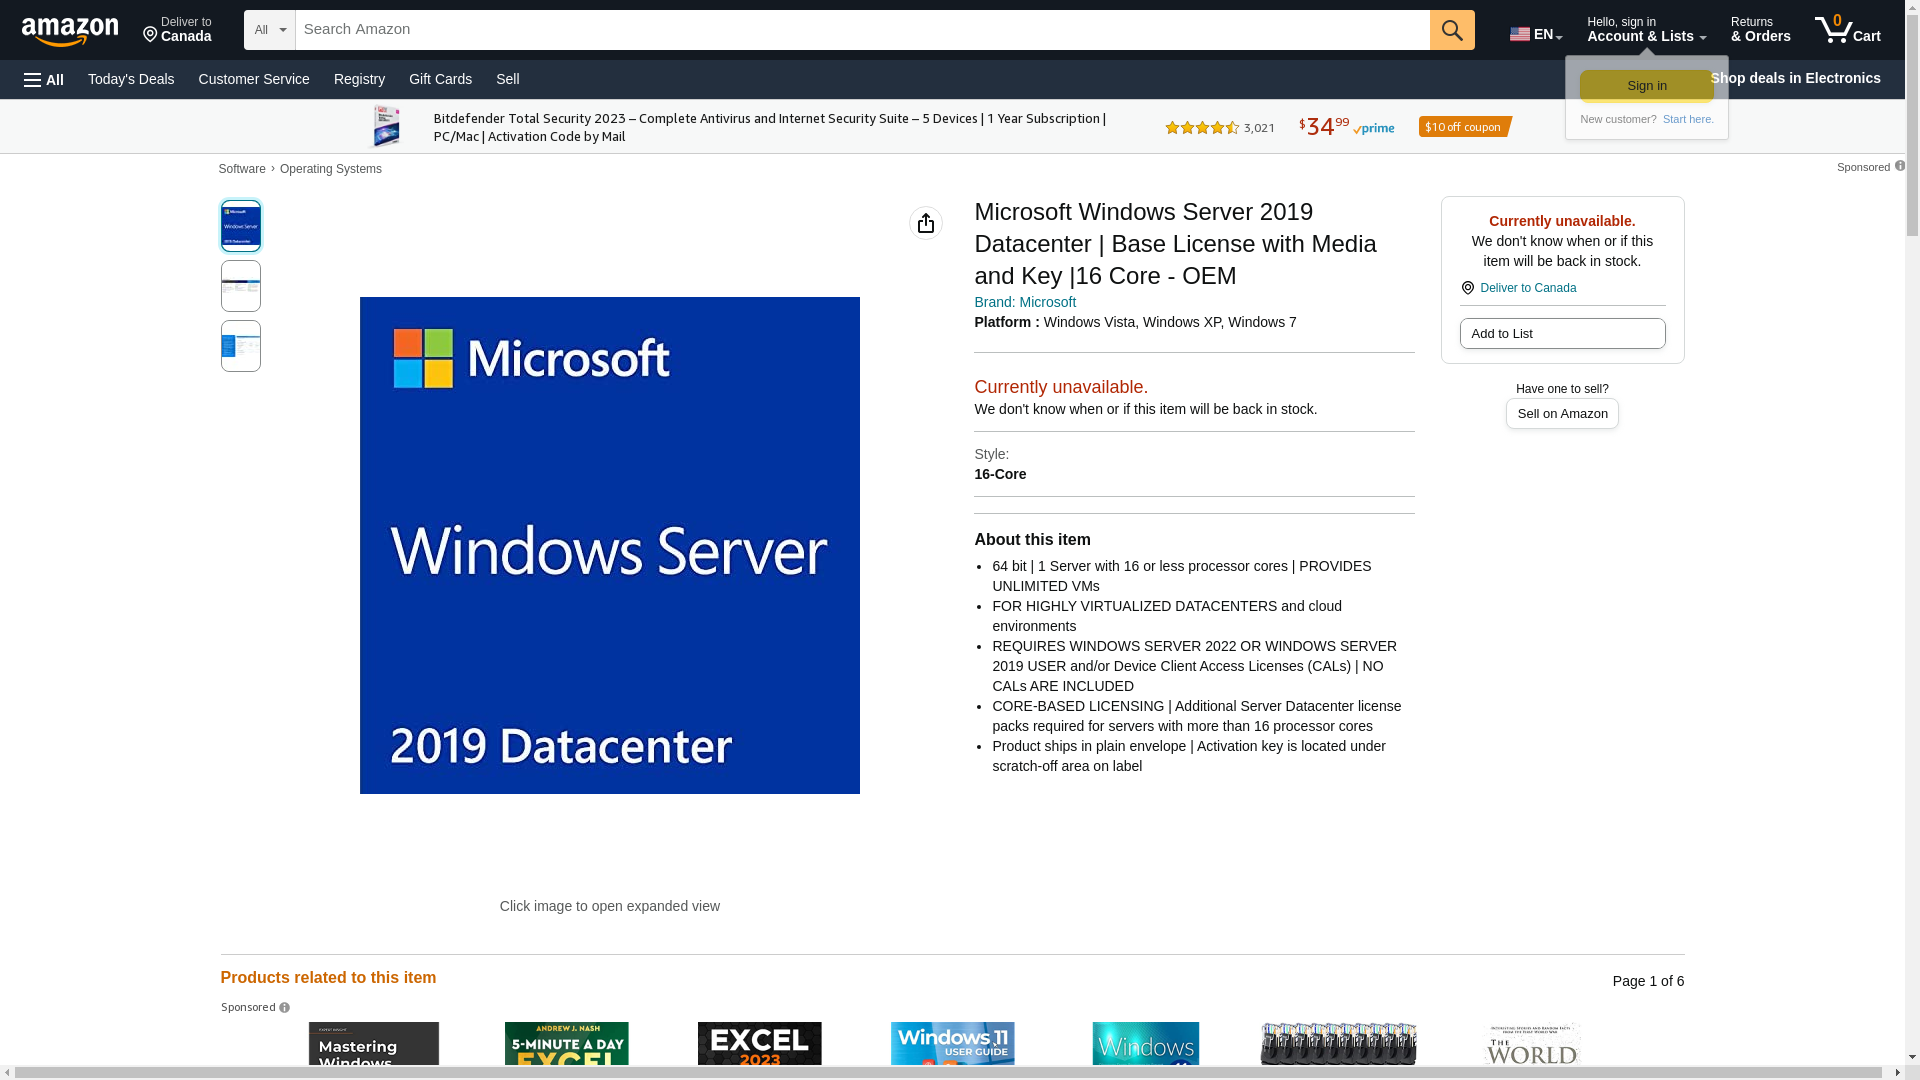Expand the EN language selector
The height and width of the screenshot is (1080, 1920).
click(1536, 34)
